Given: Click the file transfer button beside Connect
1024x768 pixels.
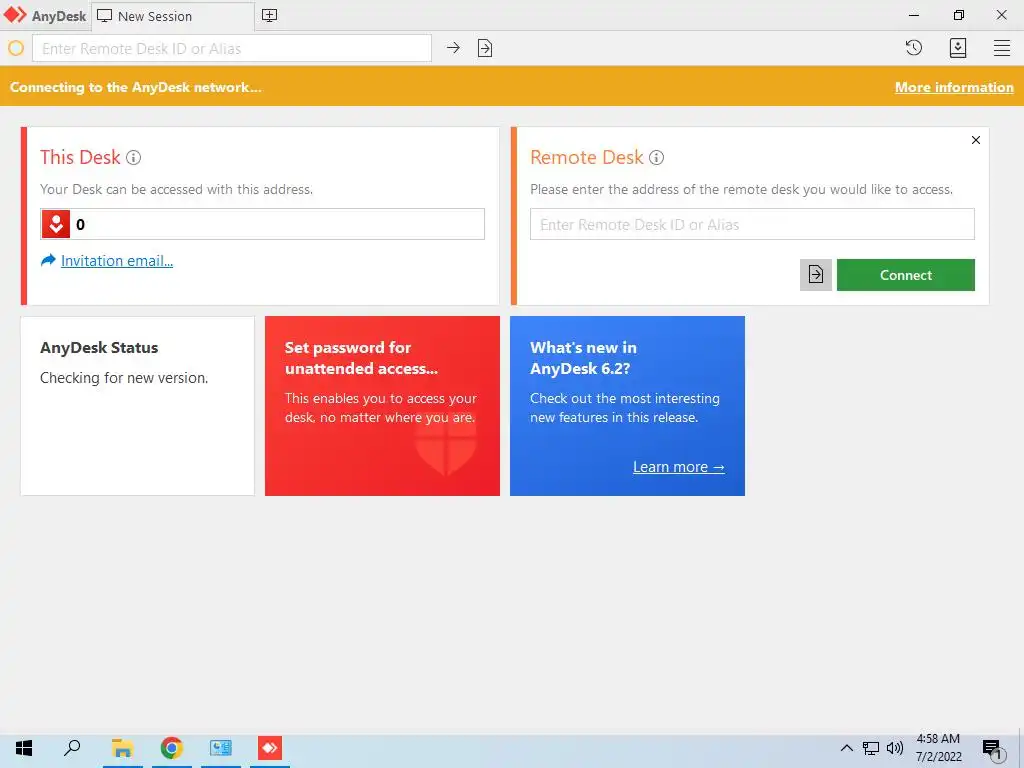Looking at the screenshot, I should point(816,275).
